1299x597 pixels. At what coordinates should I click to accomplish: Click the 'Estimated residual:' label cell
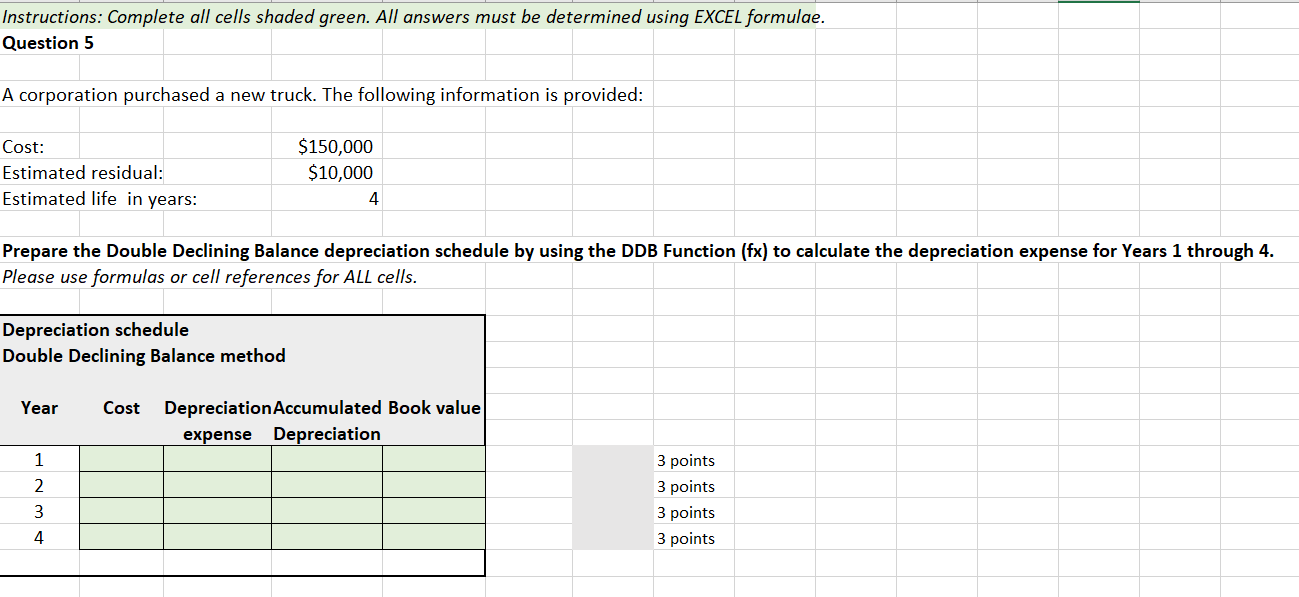(83, 173)
